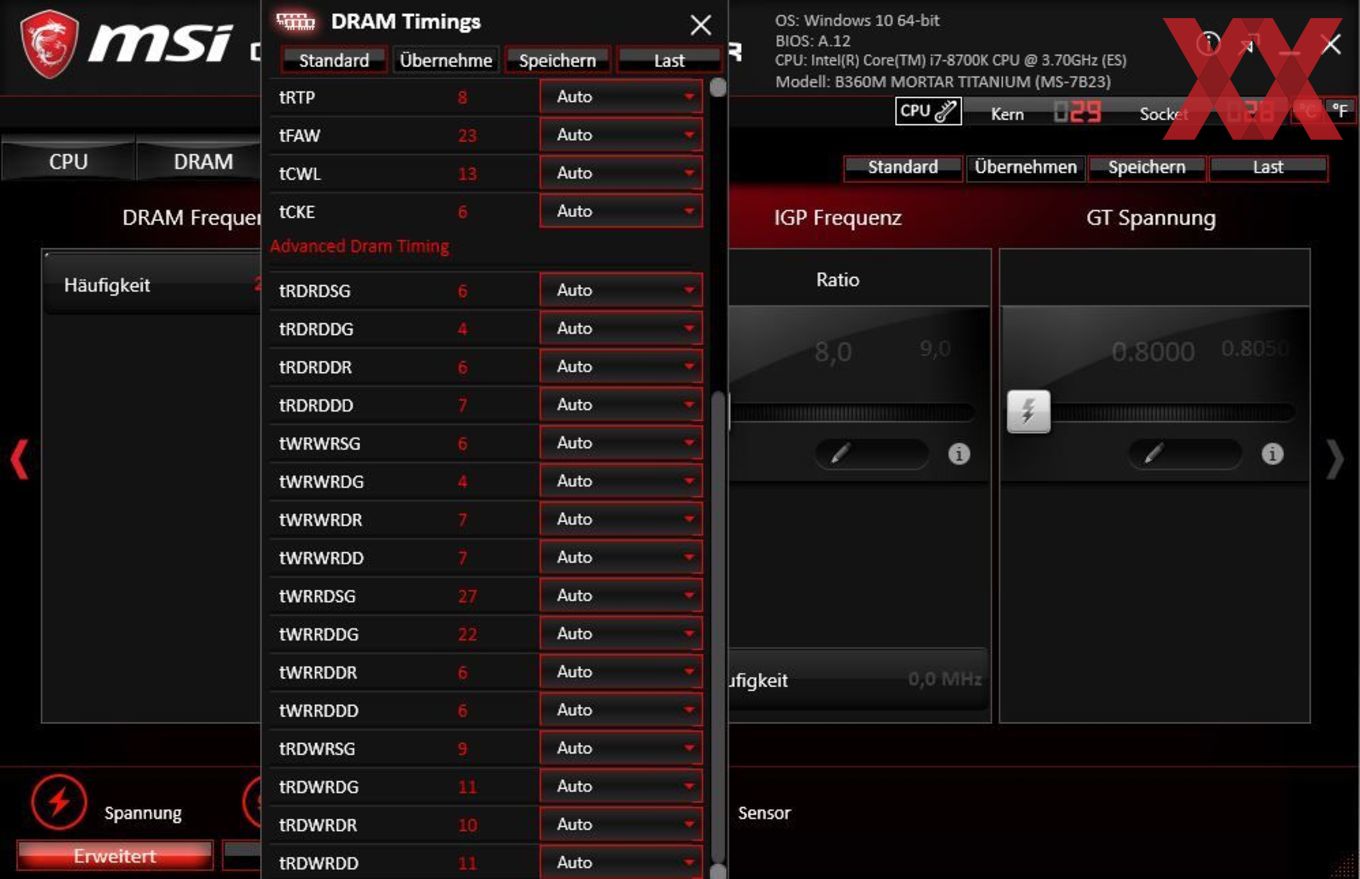The width and height of the screenshot is (1360, 879).
Task: Click Last button in main window
Action: pos(1268,167)
